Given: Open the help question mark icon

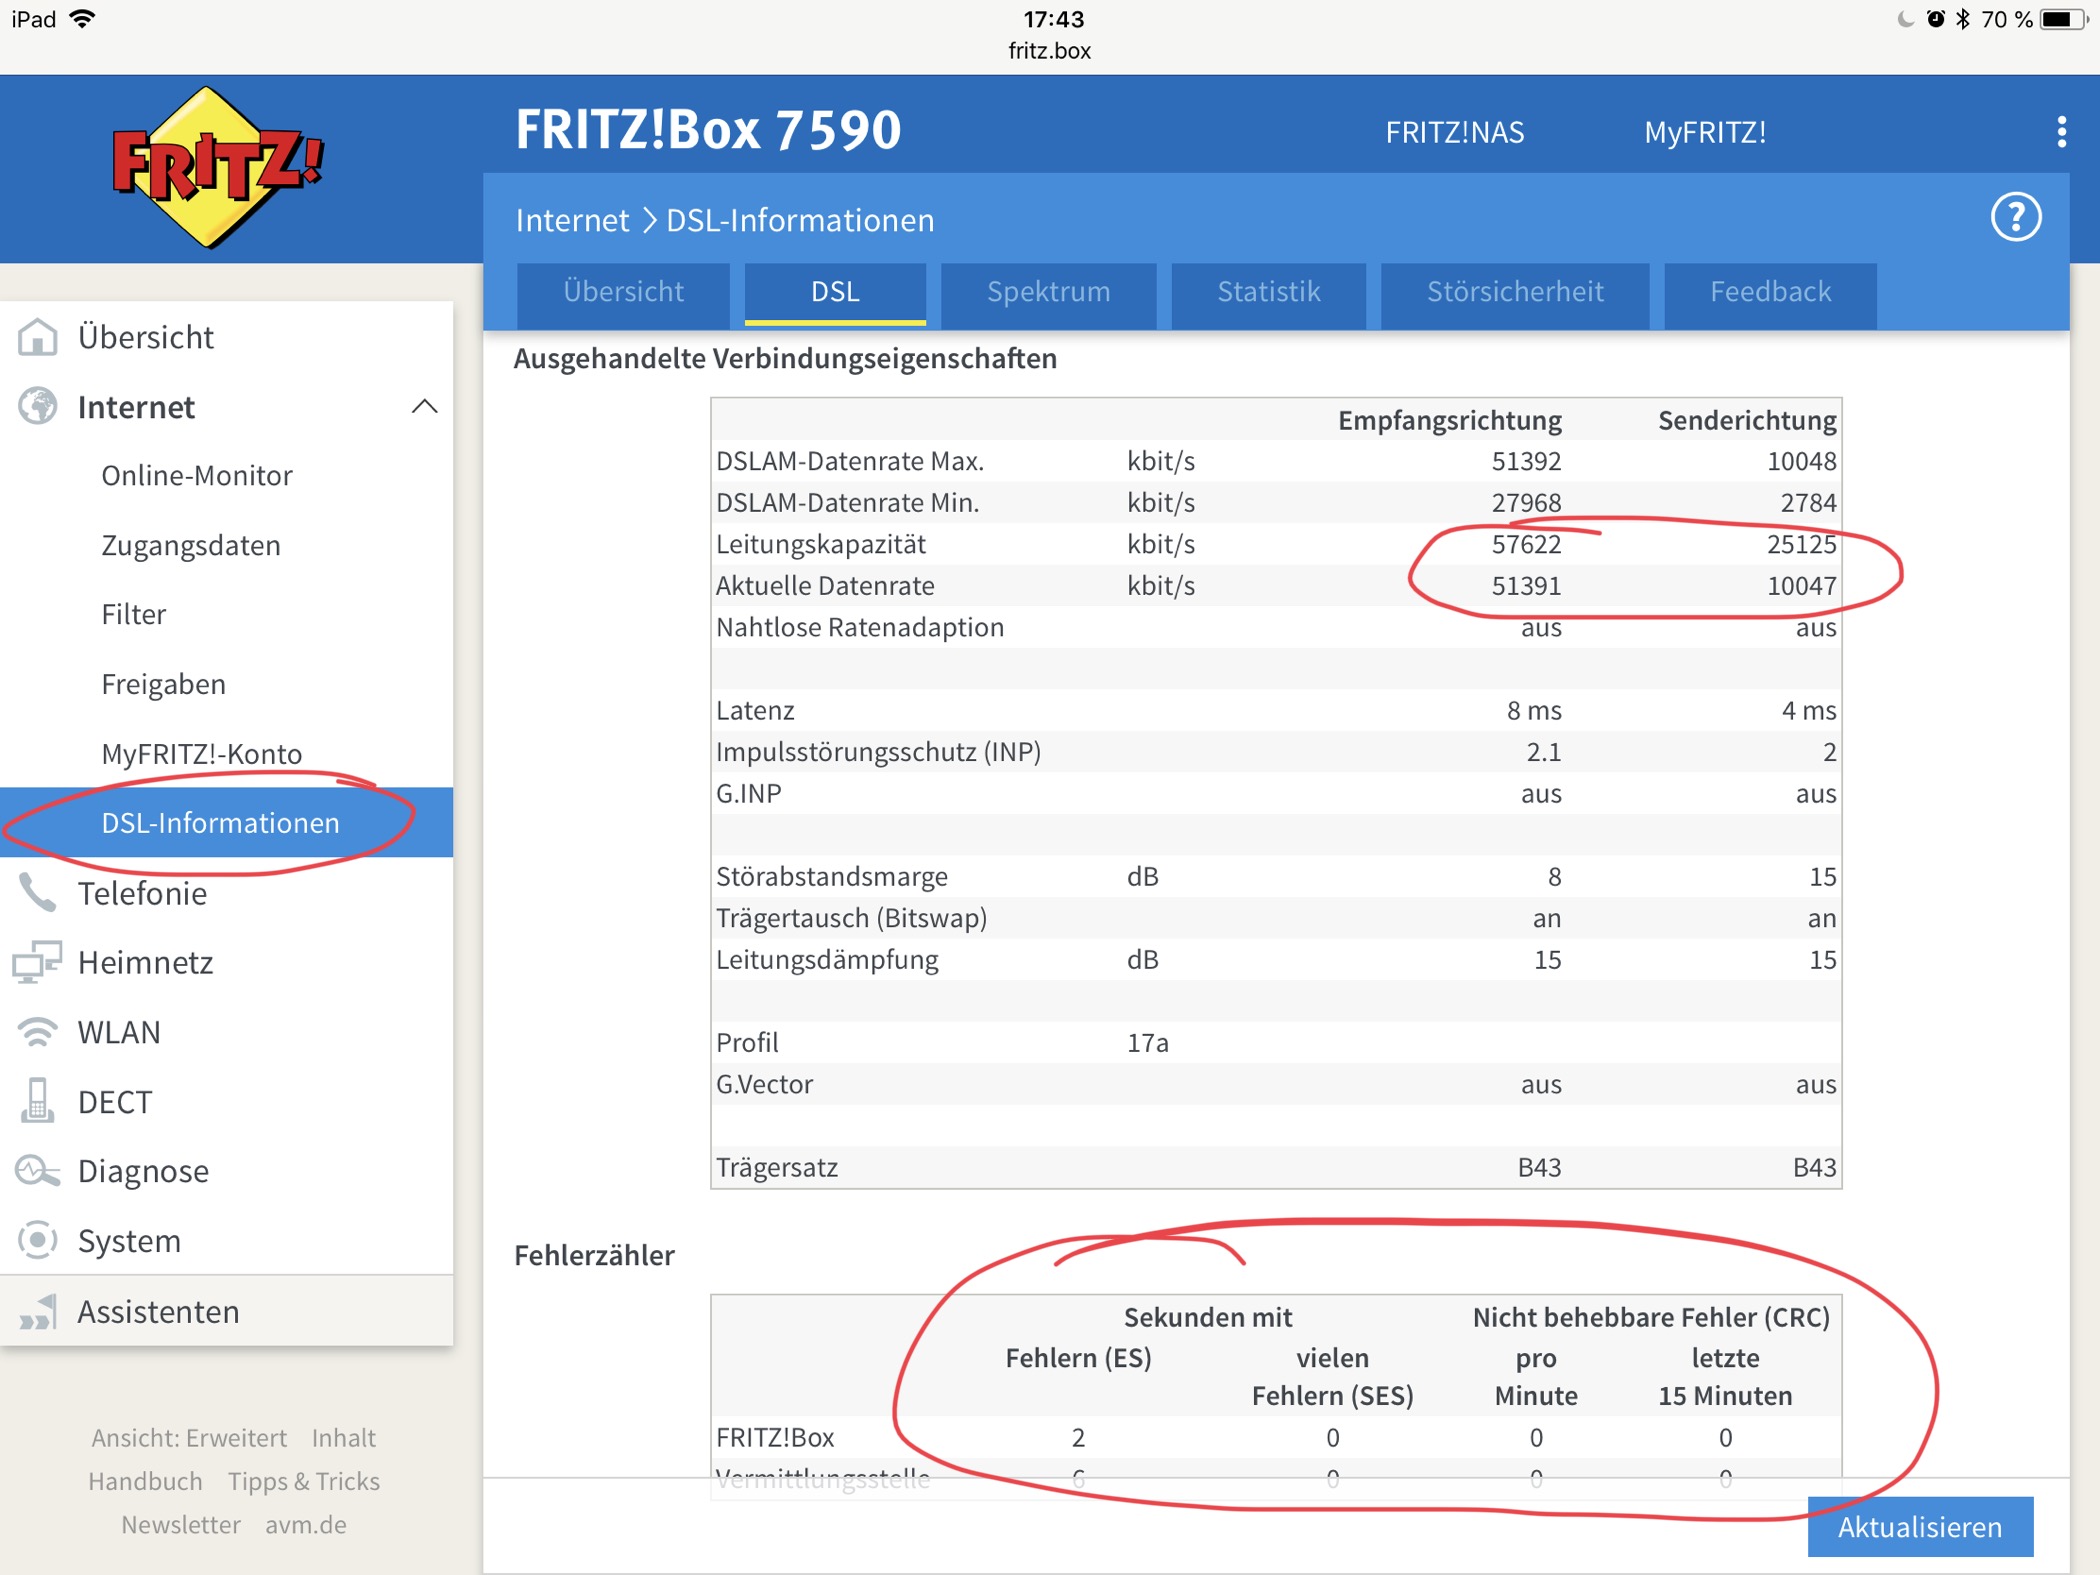Looking at the screenshot, I should [2015, 217].
